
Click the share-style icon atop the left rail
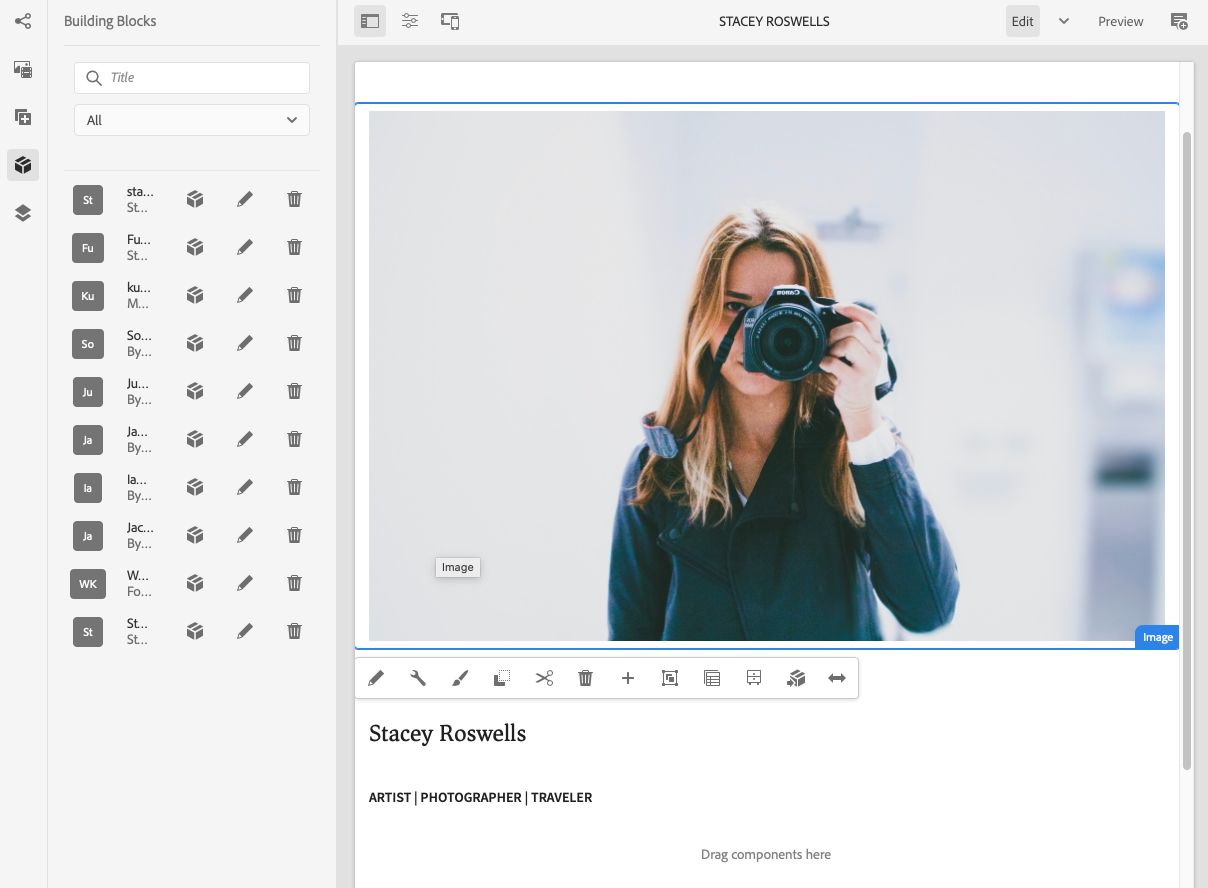[x=23, y=21]
